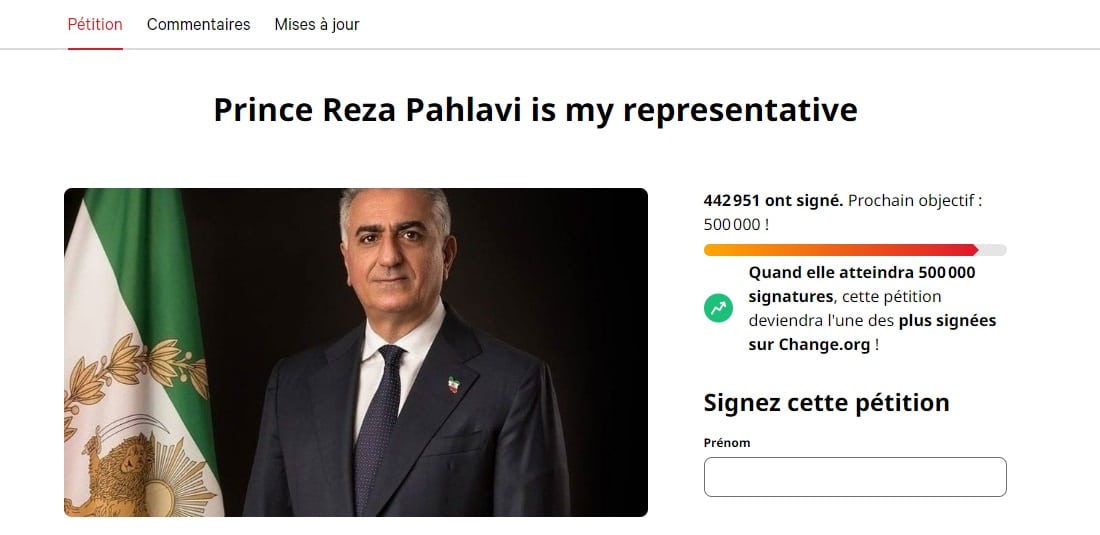Click the red underline beneath Pétition tab
1100x535 pixels.
95,49
